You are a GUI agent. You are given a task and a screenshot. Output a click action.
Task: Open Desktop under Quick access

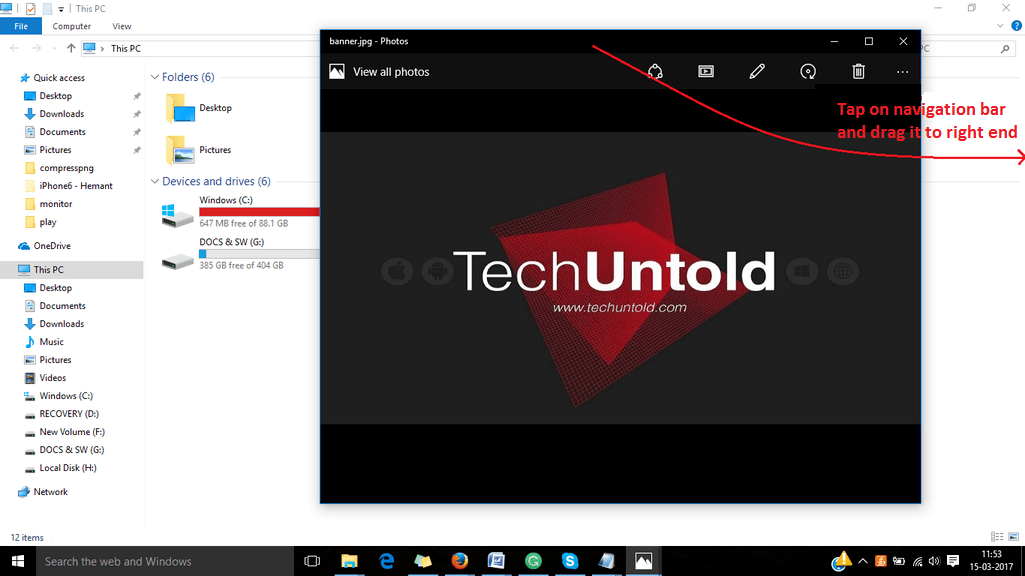coord(48,96)
